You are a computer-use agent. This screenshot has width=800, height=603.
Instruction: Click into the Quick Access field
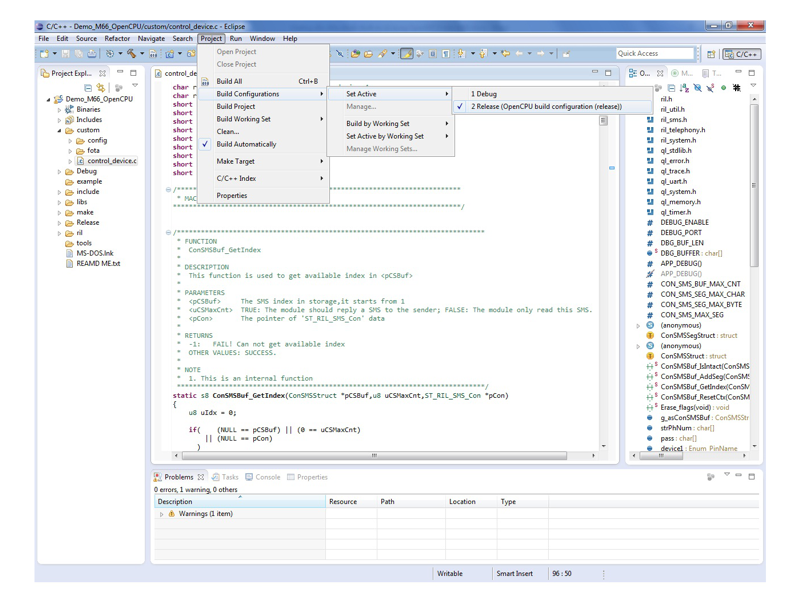[x=656, y=54]
